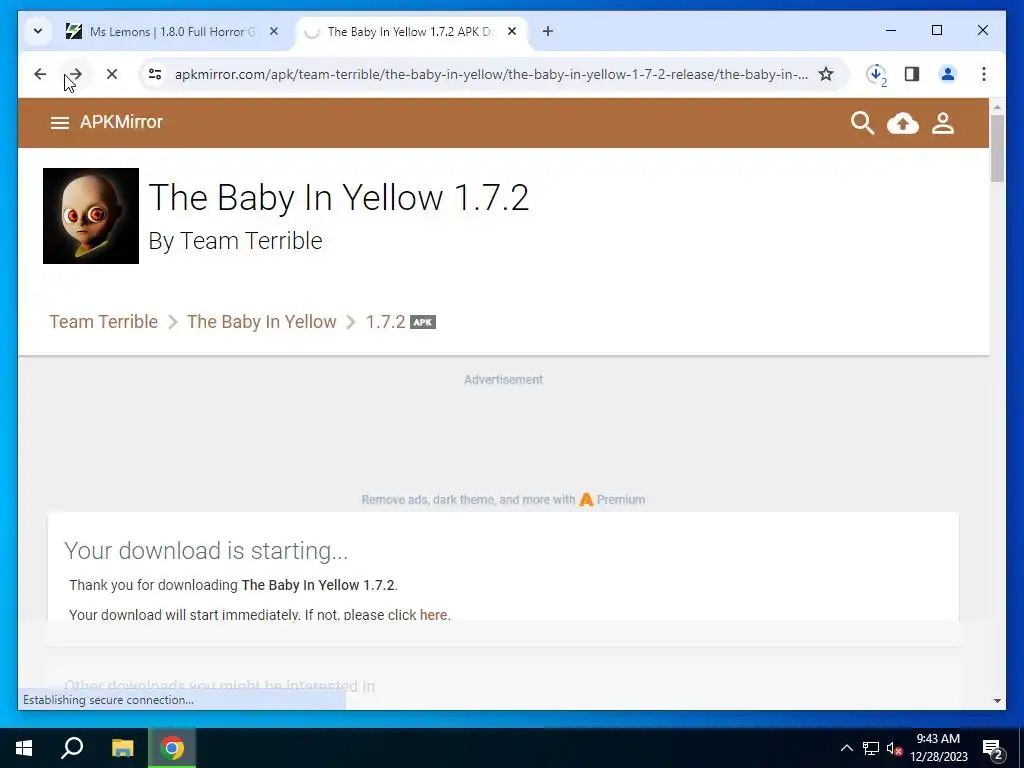The width and height of the screenshot is (1024, 768).
Task: Click the network tray icon
Action: (871, 748)
